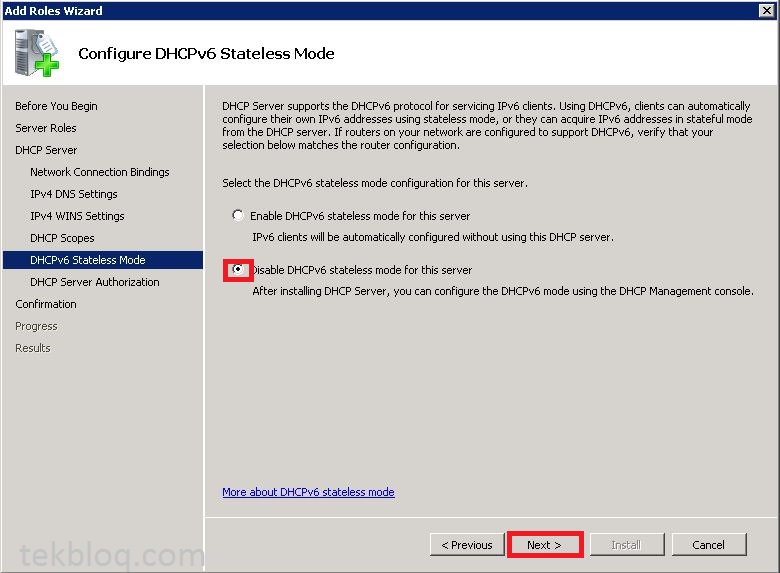The width and height of the screenshot is (780, 573).
Task: Go to Before You Begin step
Action: click(x=56, y=106)
